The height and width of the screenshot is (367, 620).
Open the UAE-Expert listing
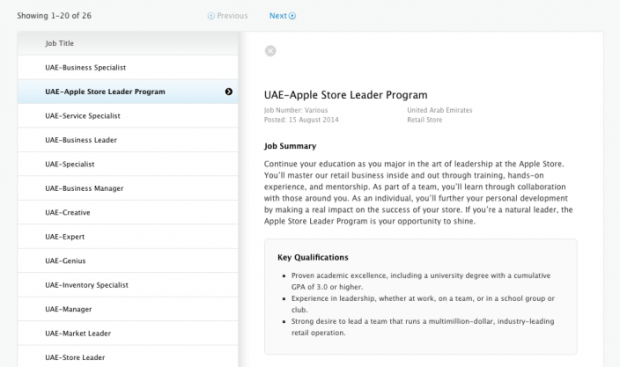point(128,236)
